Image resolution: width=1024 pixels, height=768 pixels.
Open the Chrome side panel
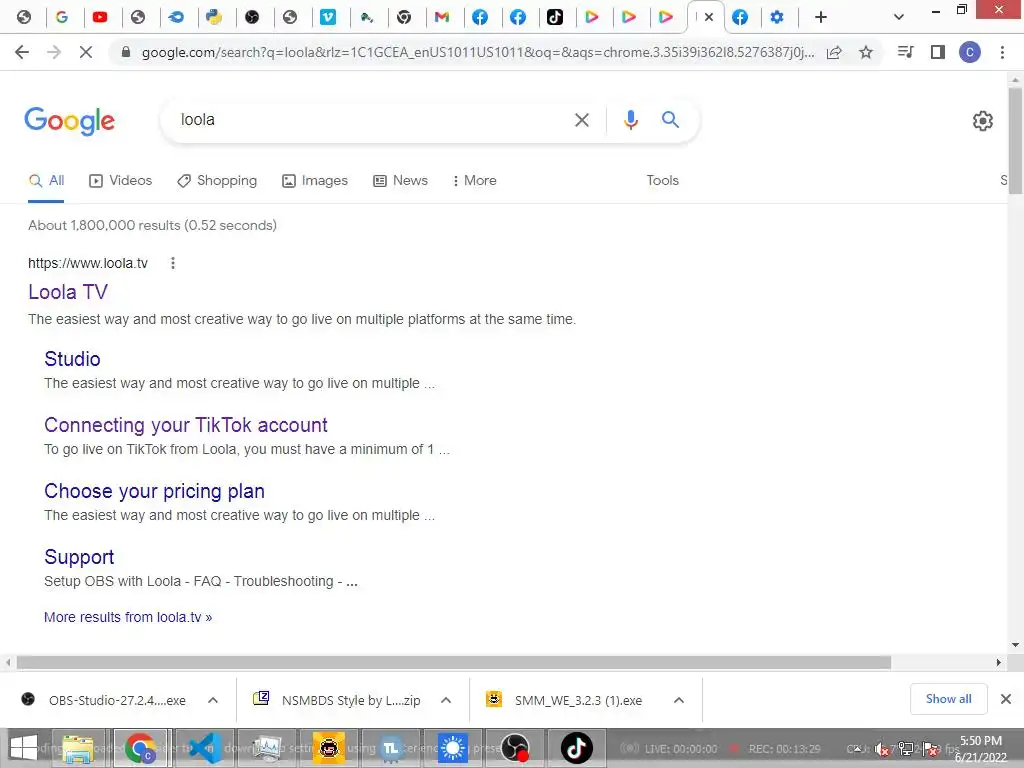click(938, 52)
